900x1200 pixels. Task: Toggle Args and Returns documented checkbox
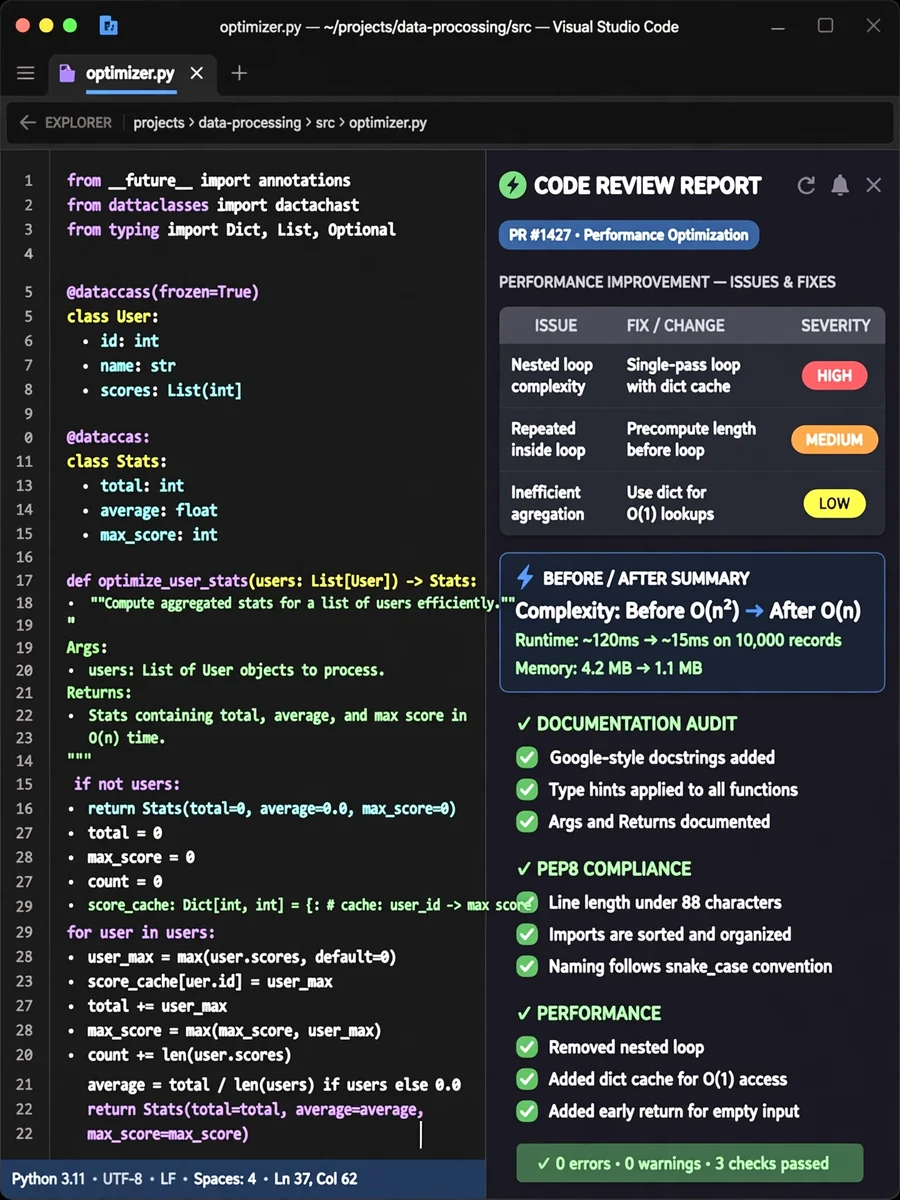(x=527, y=822)
